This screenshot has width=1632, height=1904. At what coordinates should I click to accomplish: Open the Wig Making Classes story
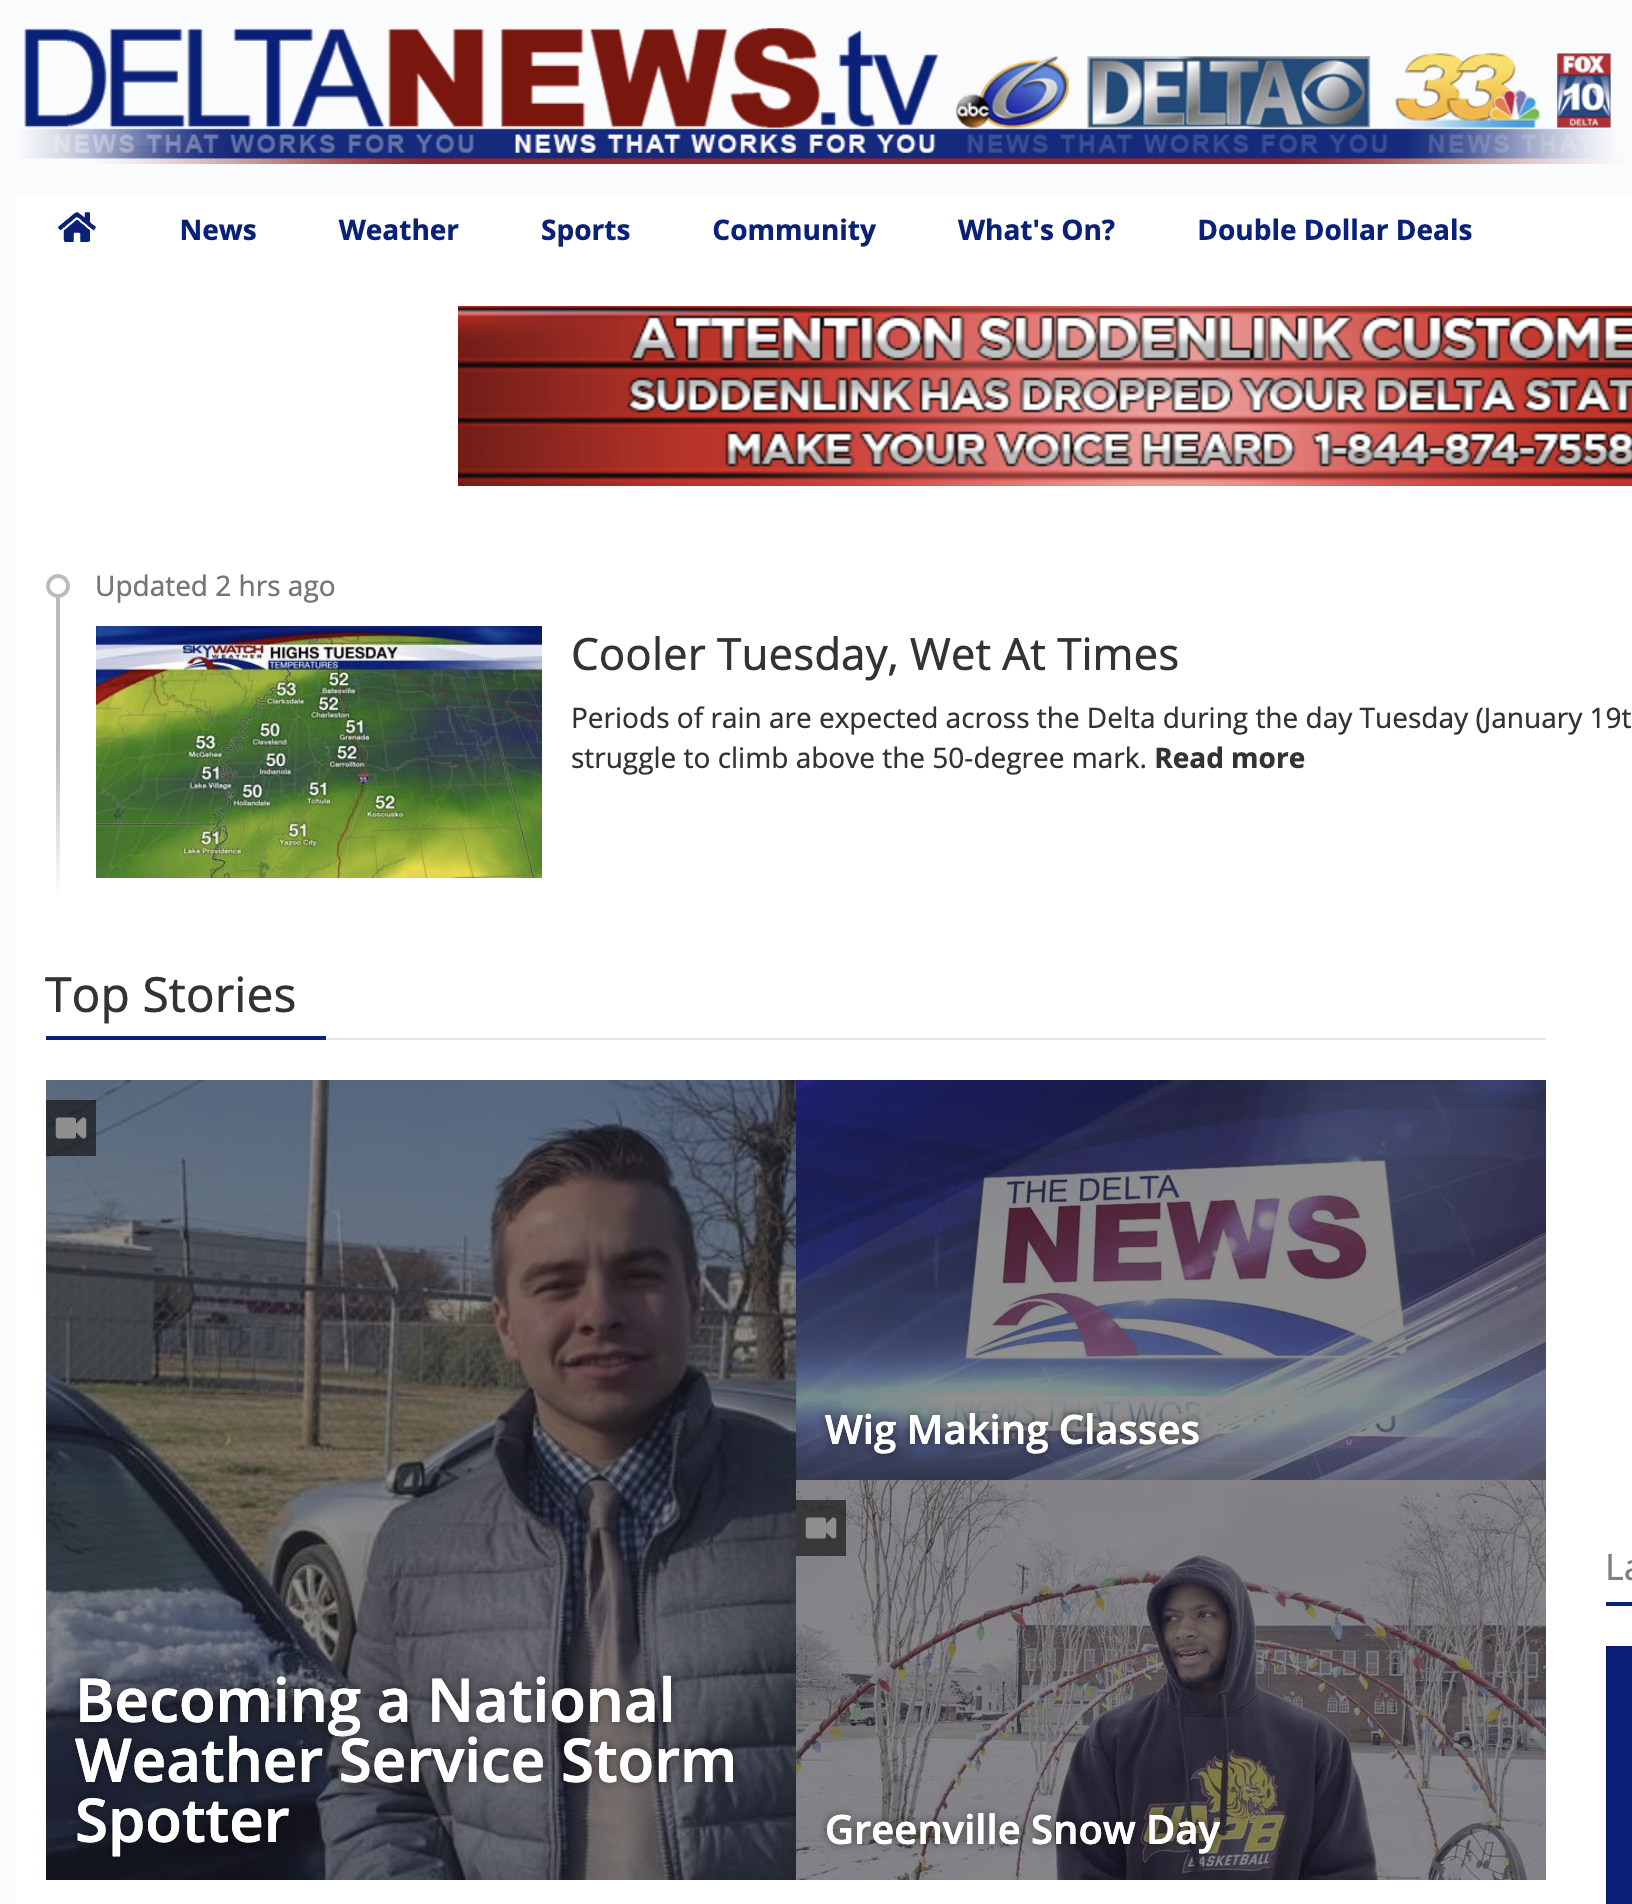1012,1429
